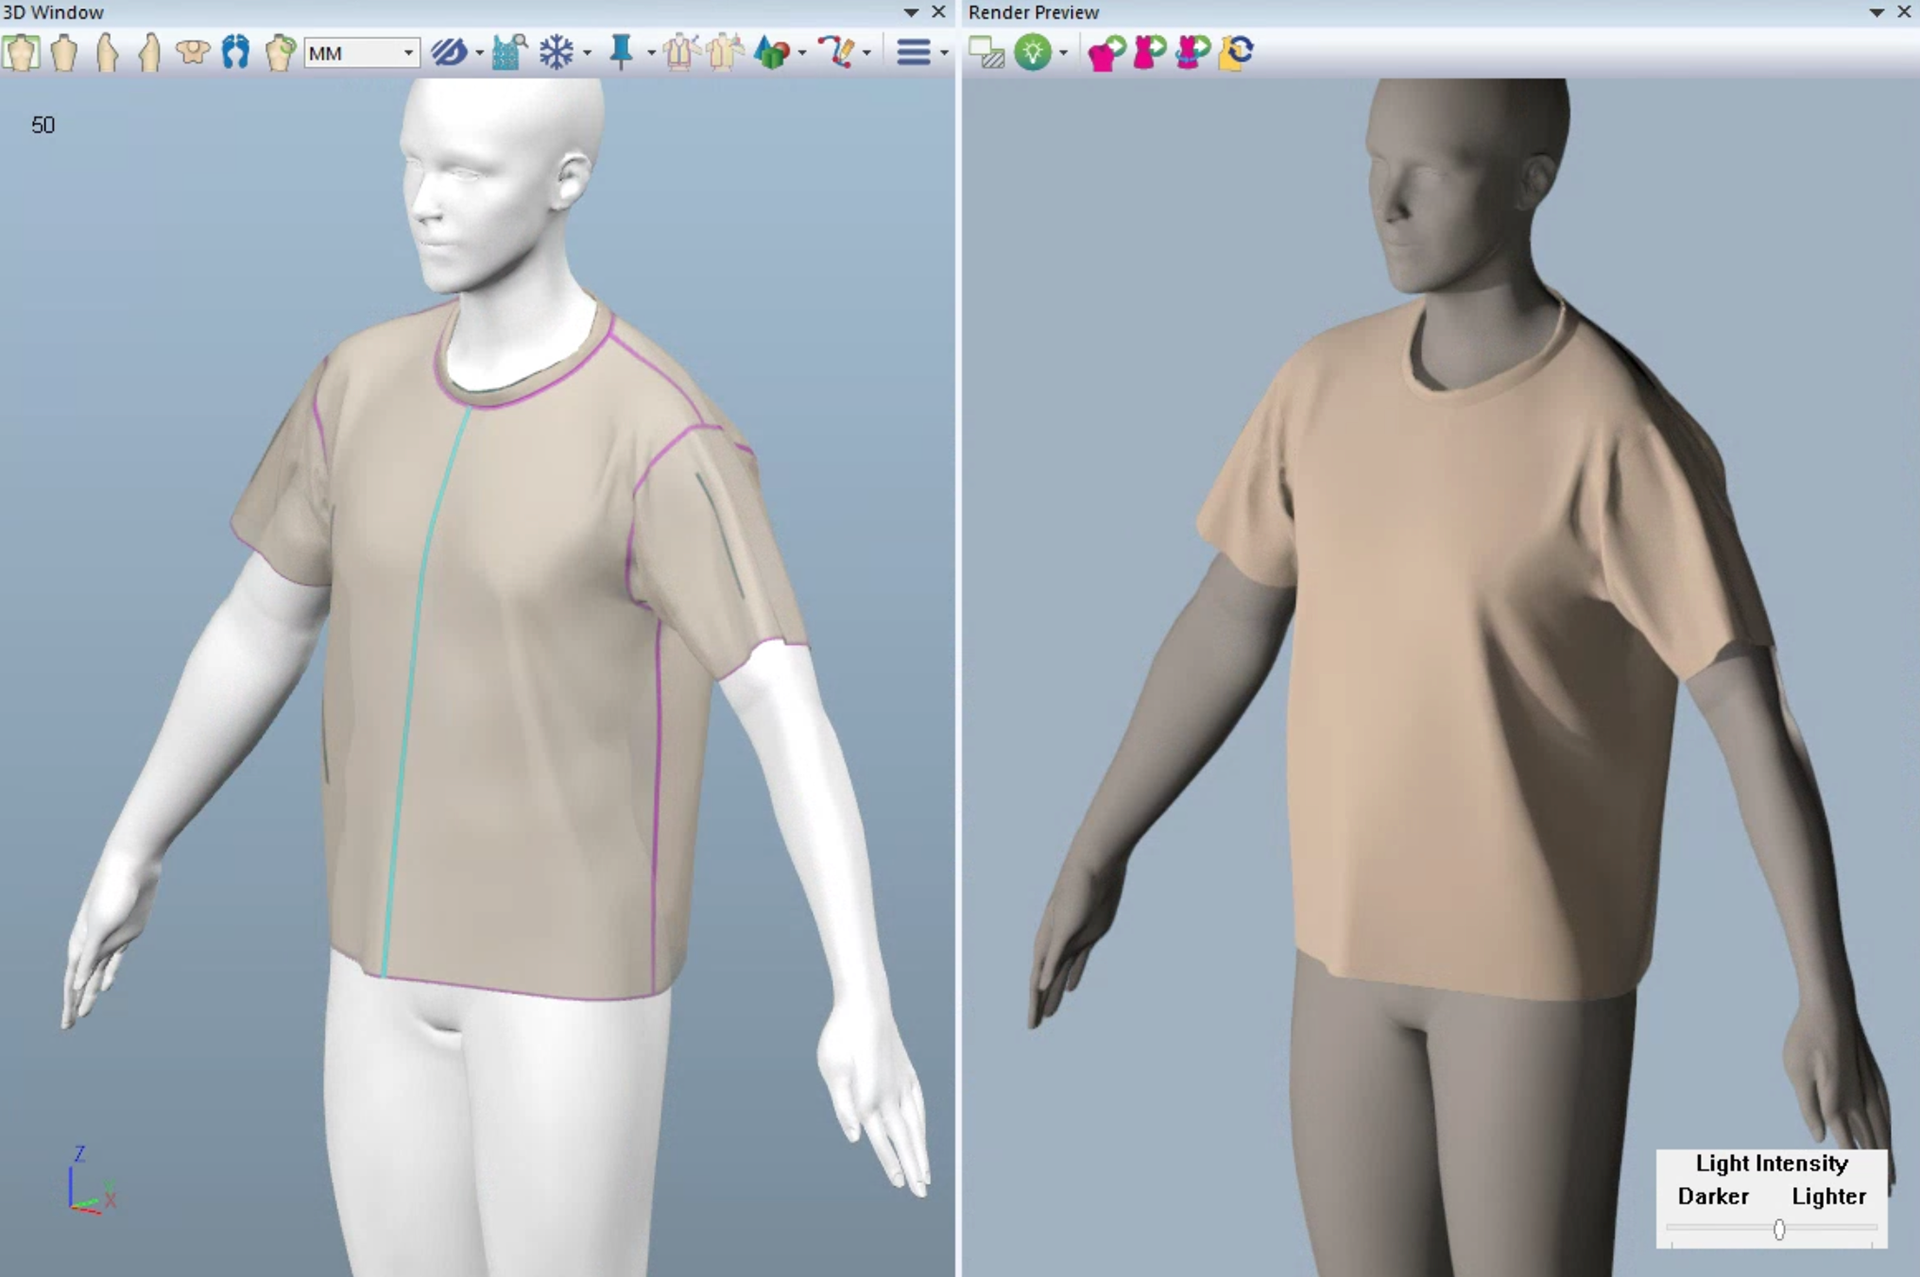Click the rotating avatar turntable icon
The image size is (1920, 1277).
[x=280, y=52]
